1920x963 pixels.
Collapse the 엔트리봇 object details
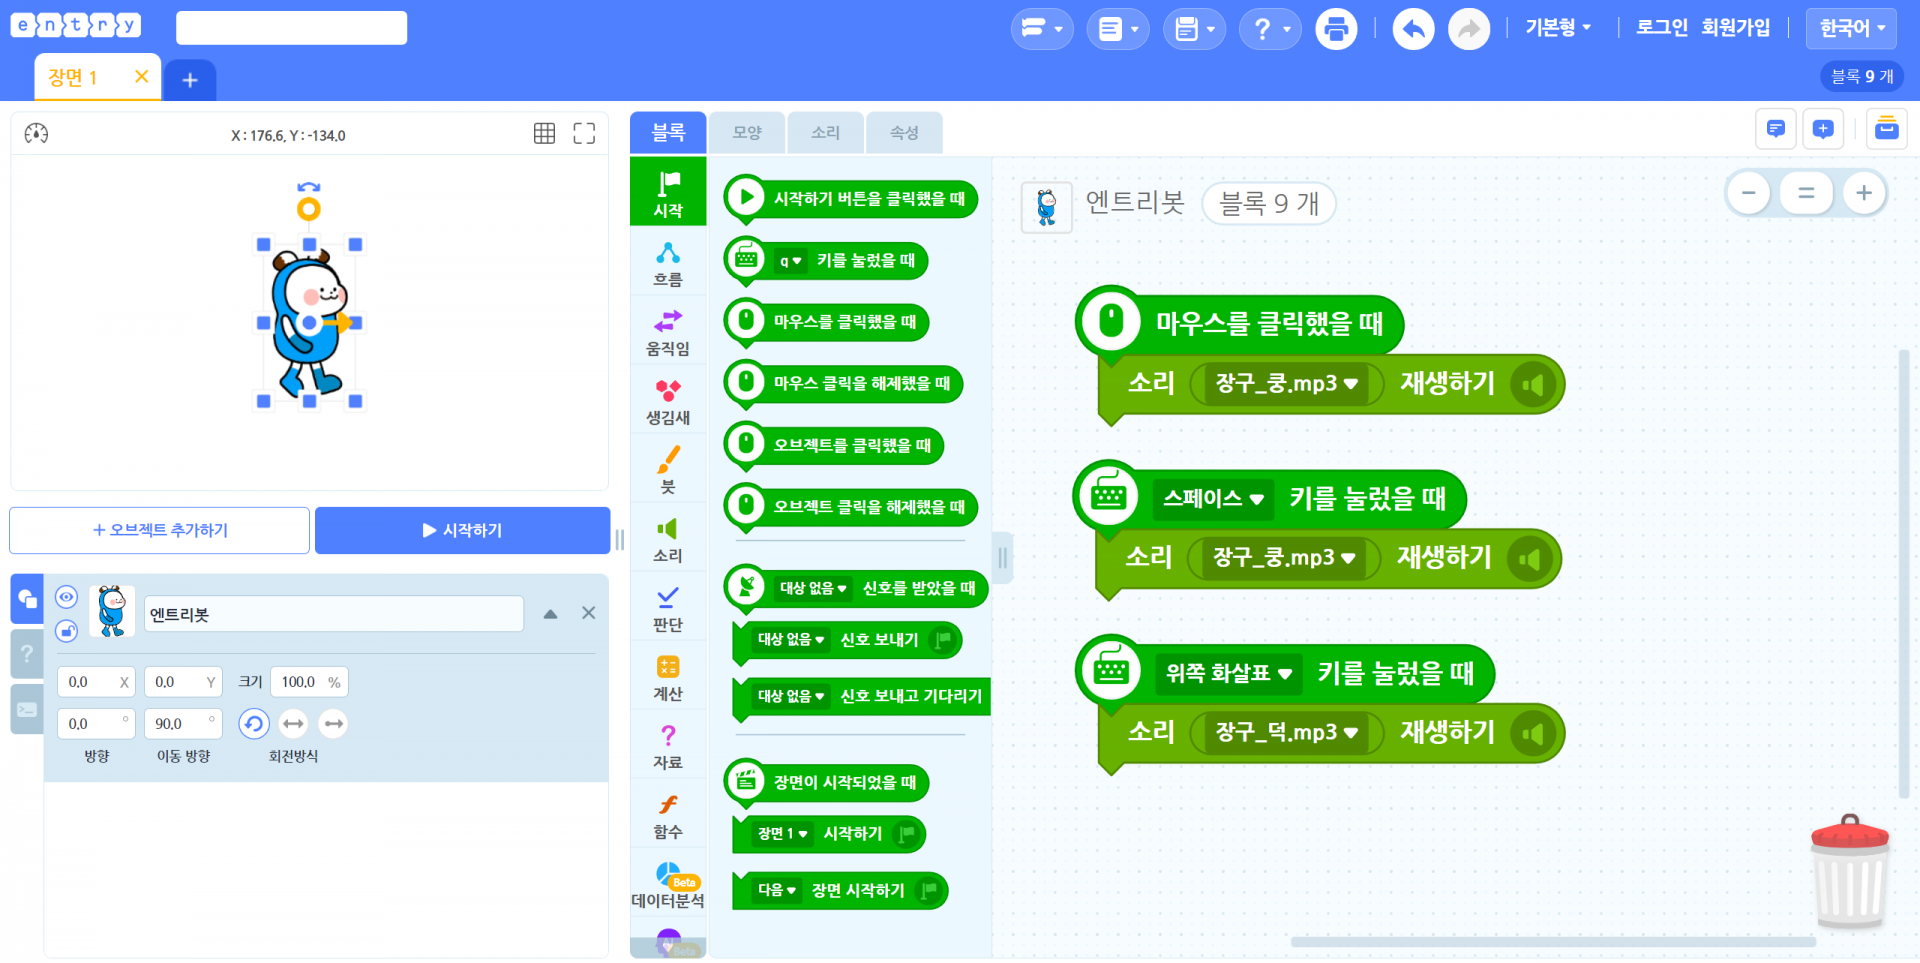pos(550,614)
